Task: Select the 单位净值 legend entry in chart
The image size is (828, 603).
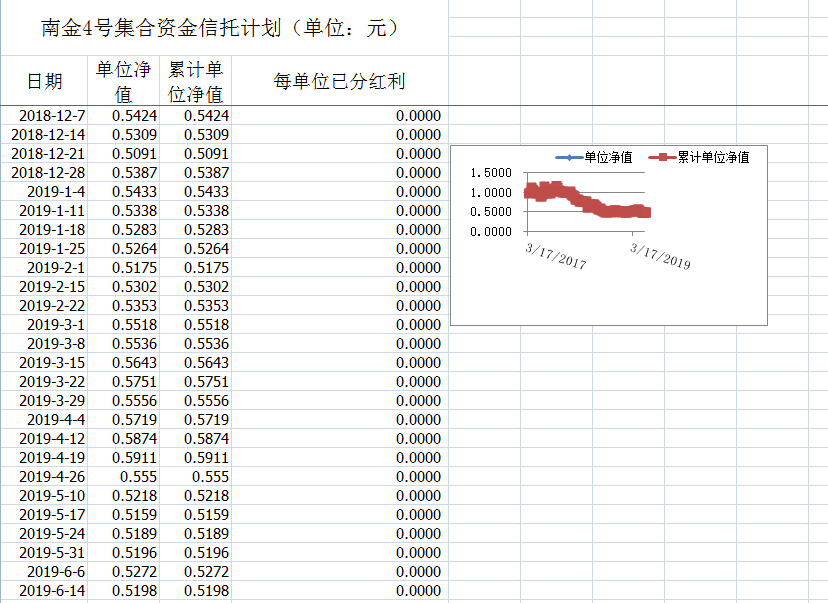Action: point(594,157)
